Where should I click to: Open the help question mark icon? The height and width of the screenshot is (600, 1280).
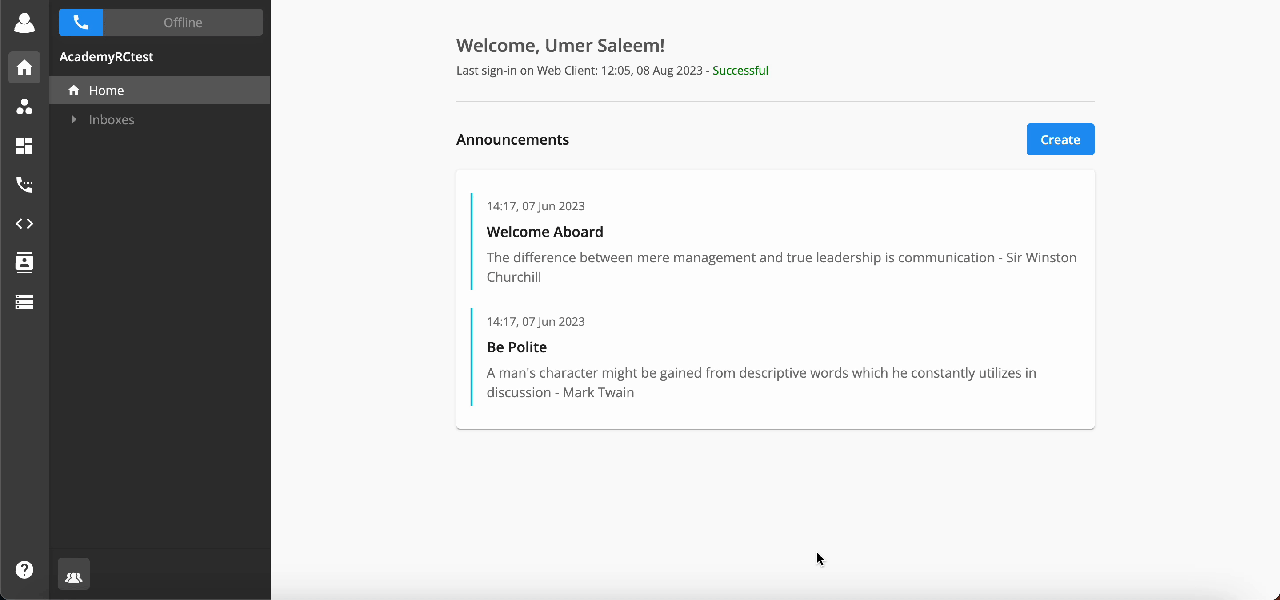(24, 570)
